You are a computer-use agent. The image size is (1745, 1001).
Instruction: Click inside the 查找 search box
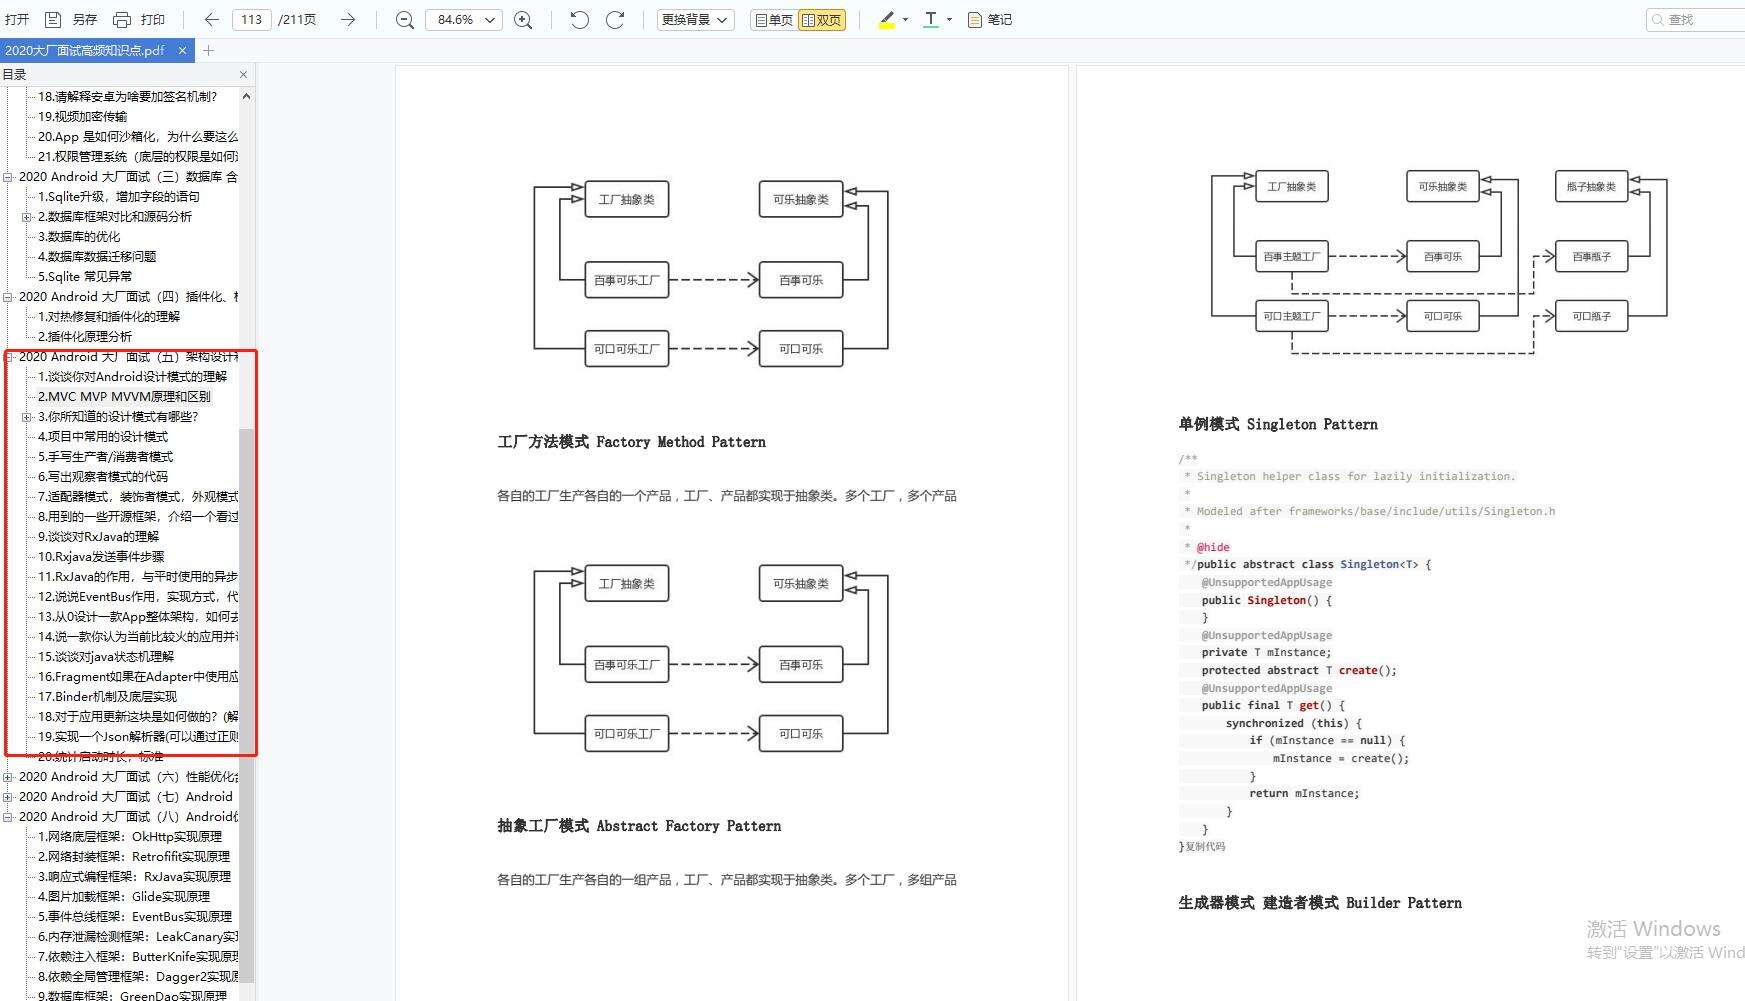click(1700, 19)
